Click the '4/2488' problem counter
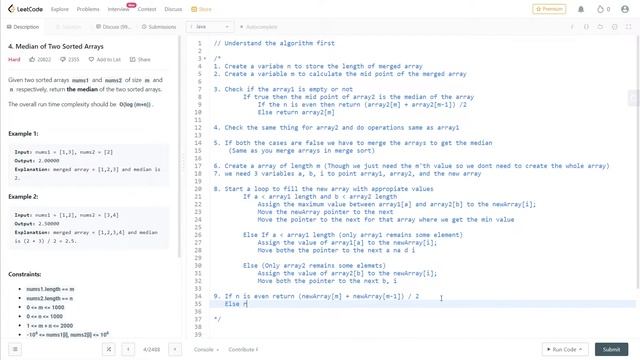The width and height of the screenshot is (640, 360). 151,349
